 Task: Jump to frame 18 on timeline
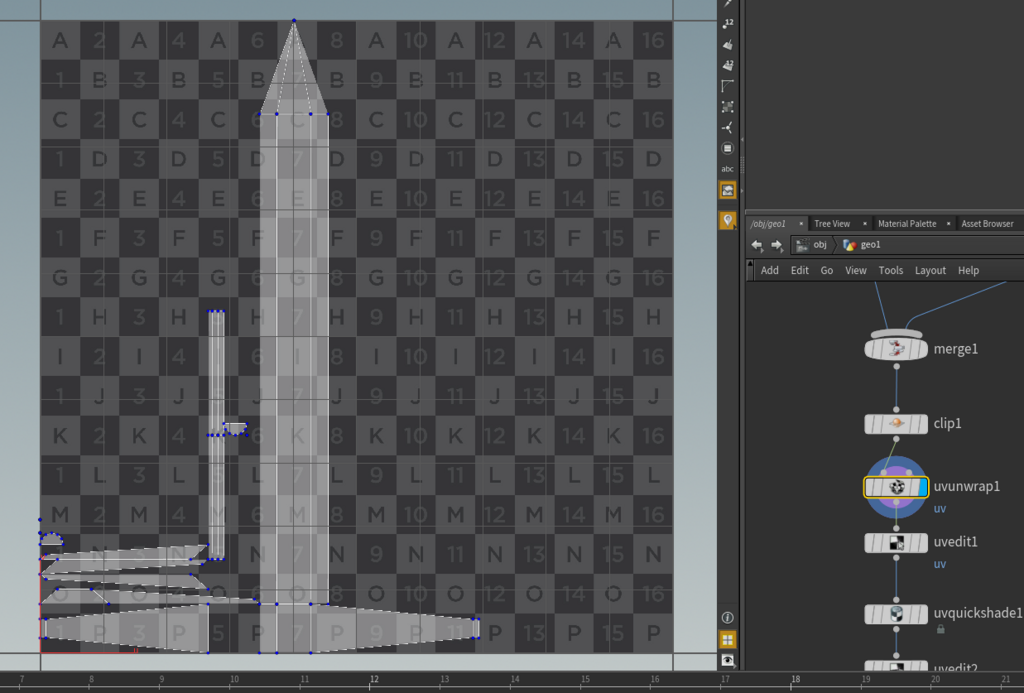pos(795,680)
